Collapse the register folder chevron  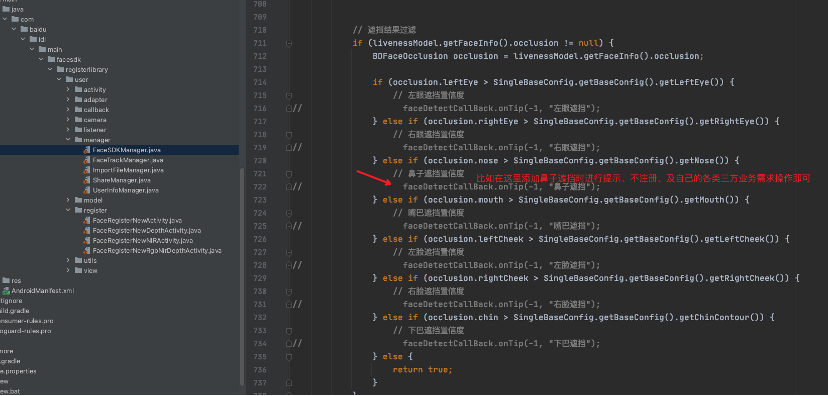point(69,210)
